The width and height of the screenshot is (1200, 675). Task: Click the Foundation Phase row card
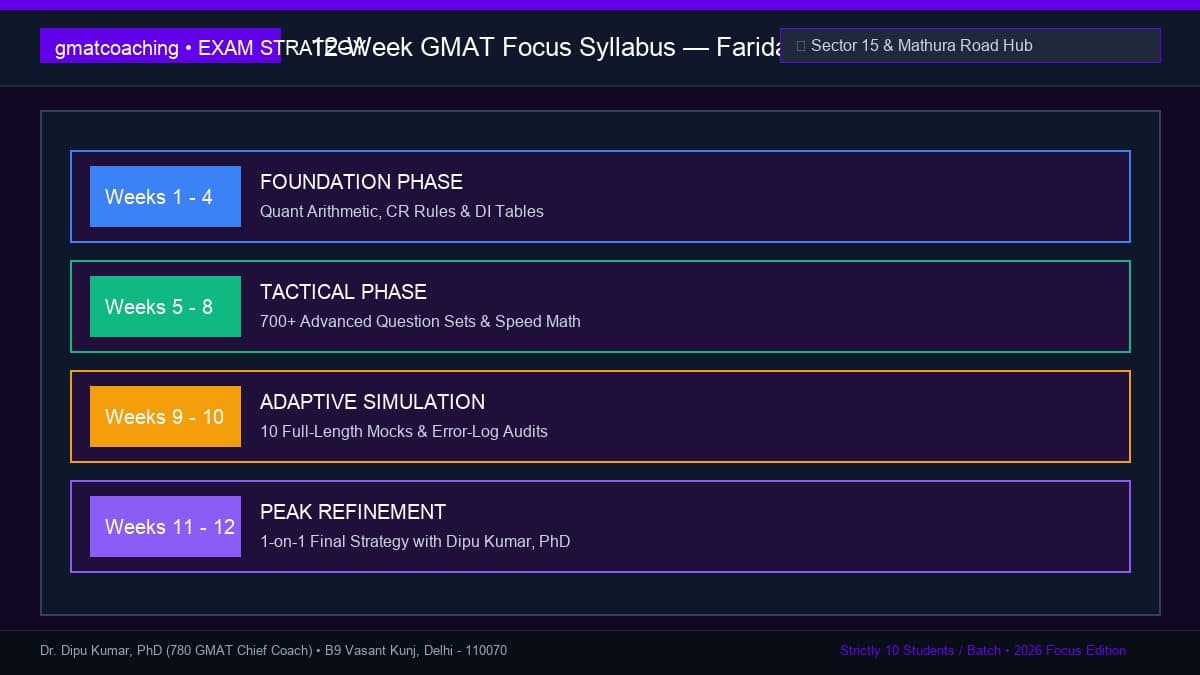[600, 197]
